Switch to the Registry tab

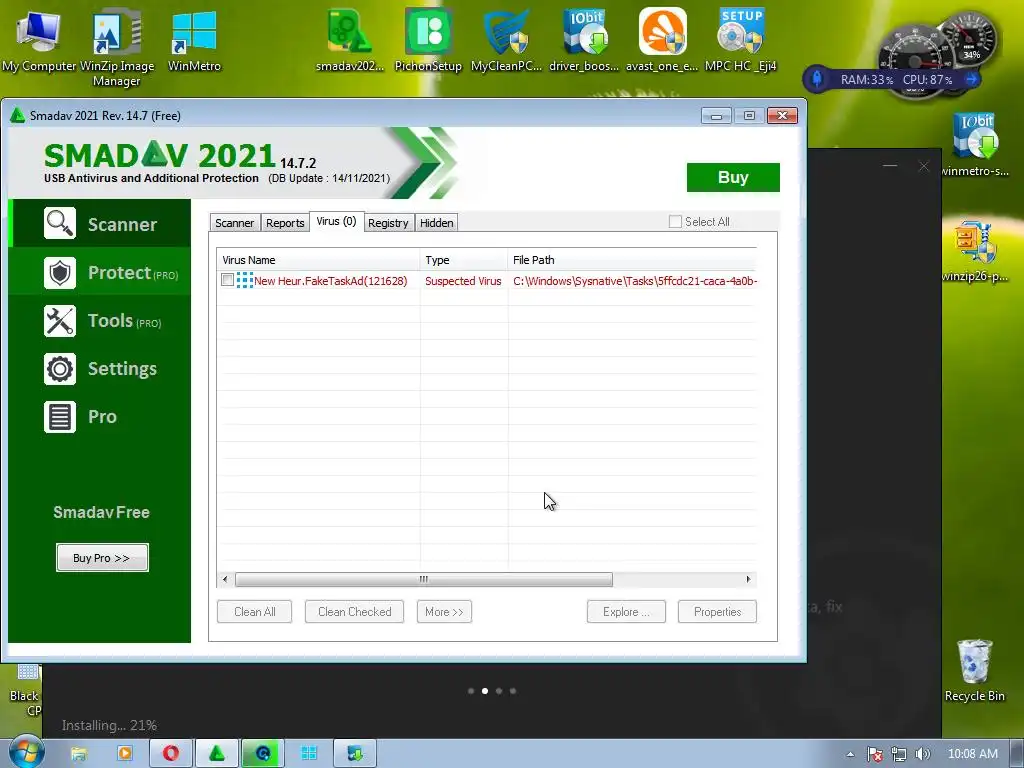pos(388,223)
